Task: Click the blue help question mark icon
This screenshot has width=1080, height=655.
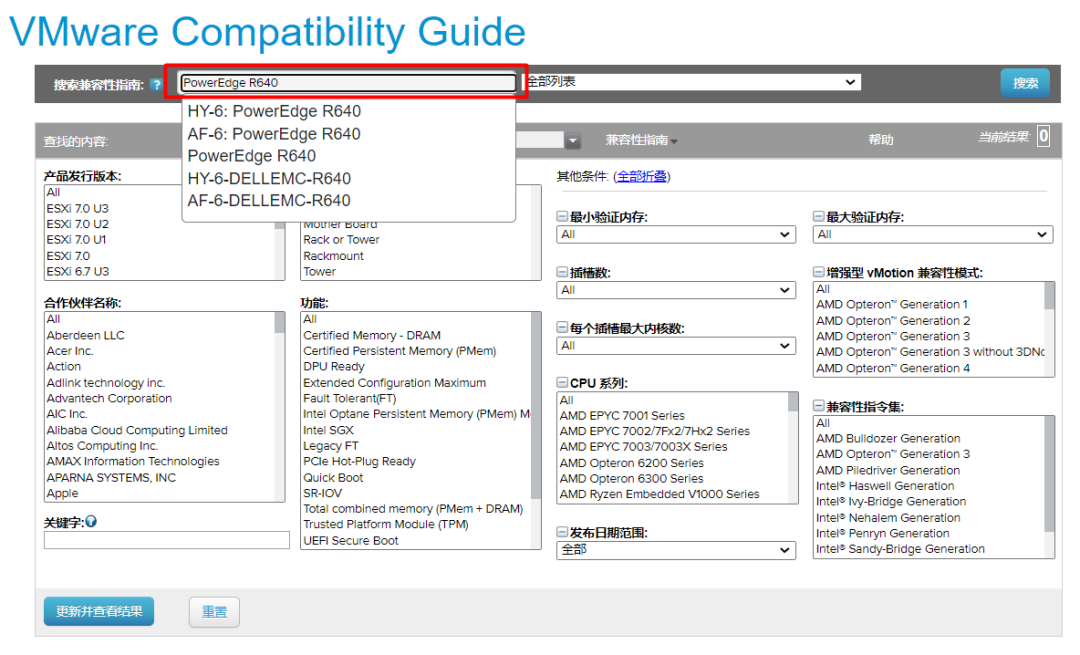Action: coord(156,85)
